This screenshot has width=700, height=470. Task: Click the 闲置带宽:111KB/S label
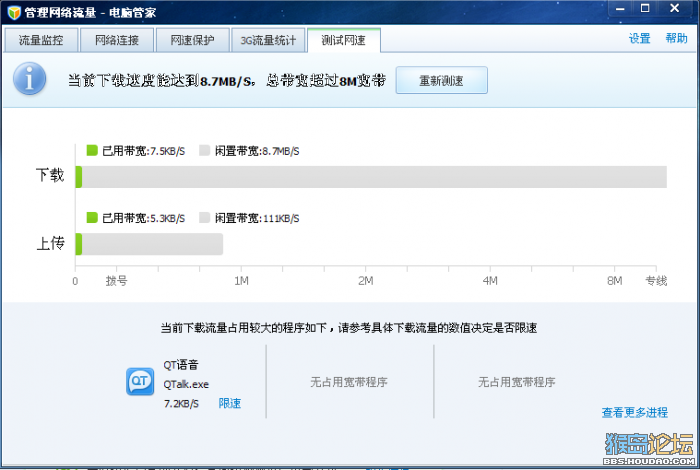click(x=257, y=218)
